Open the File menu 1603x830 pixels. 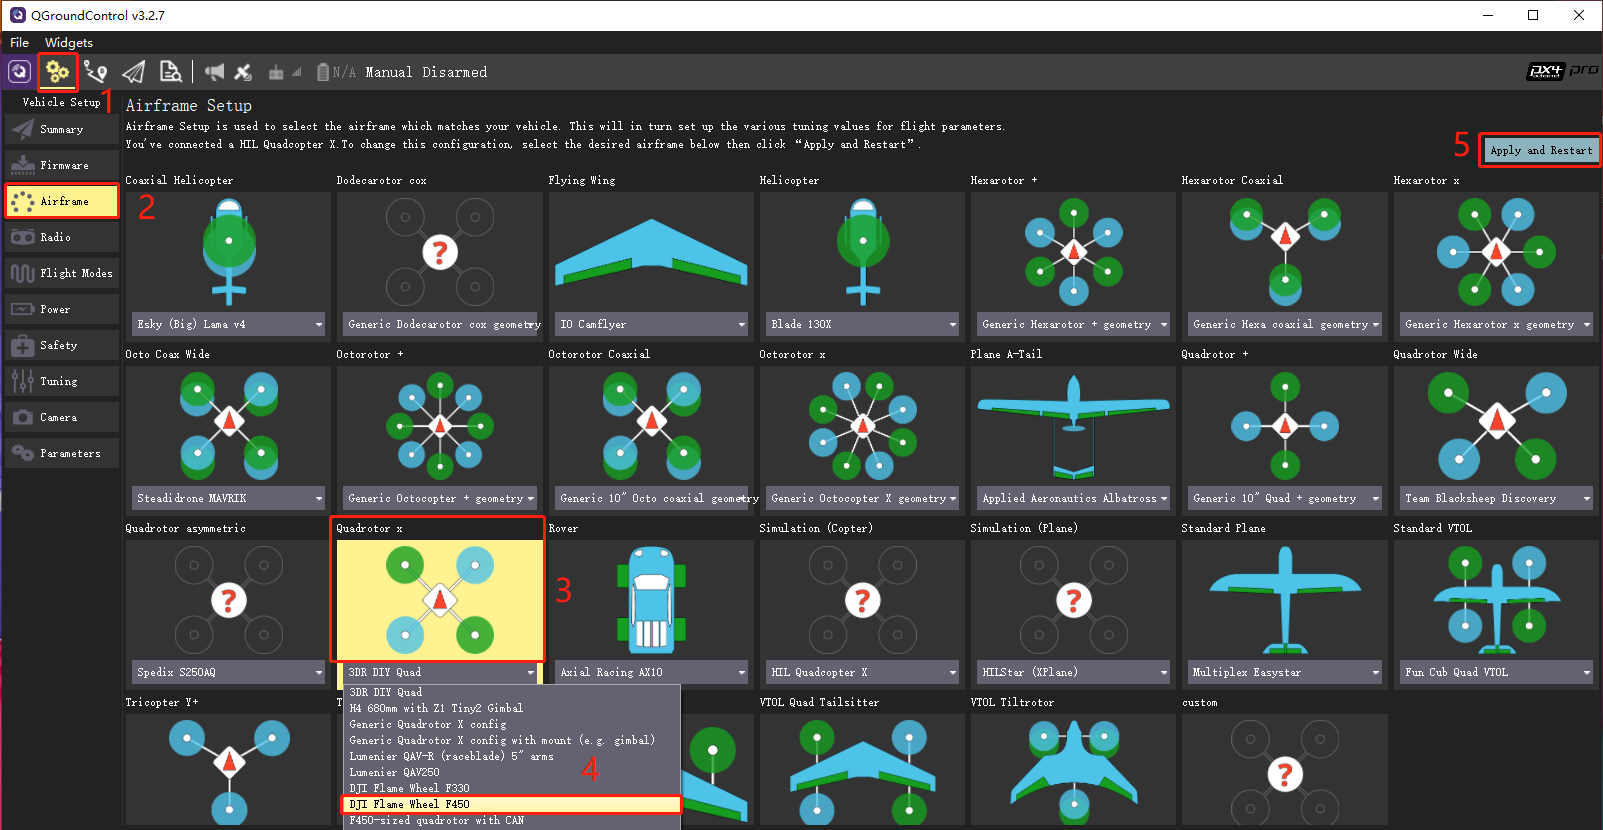[20, 43]
